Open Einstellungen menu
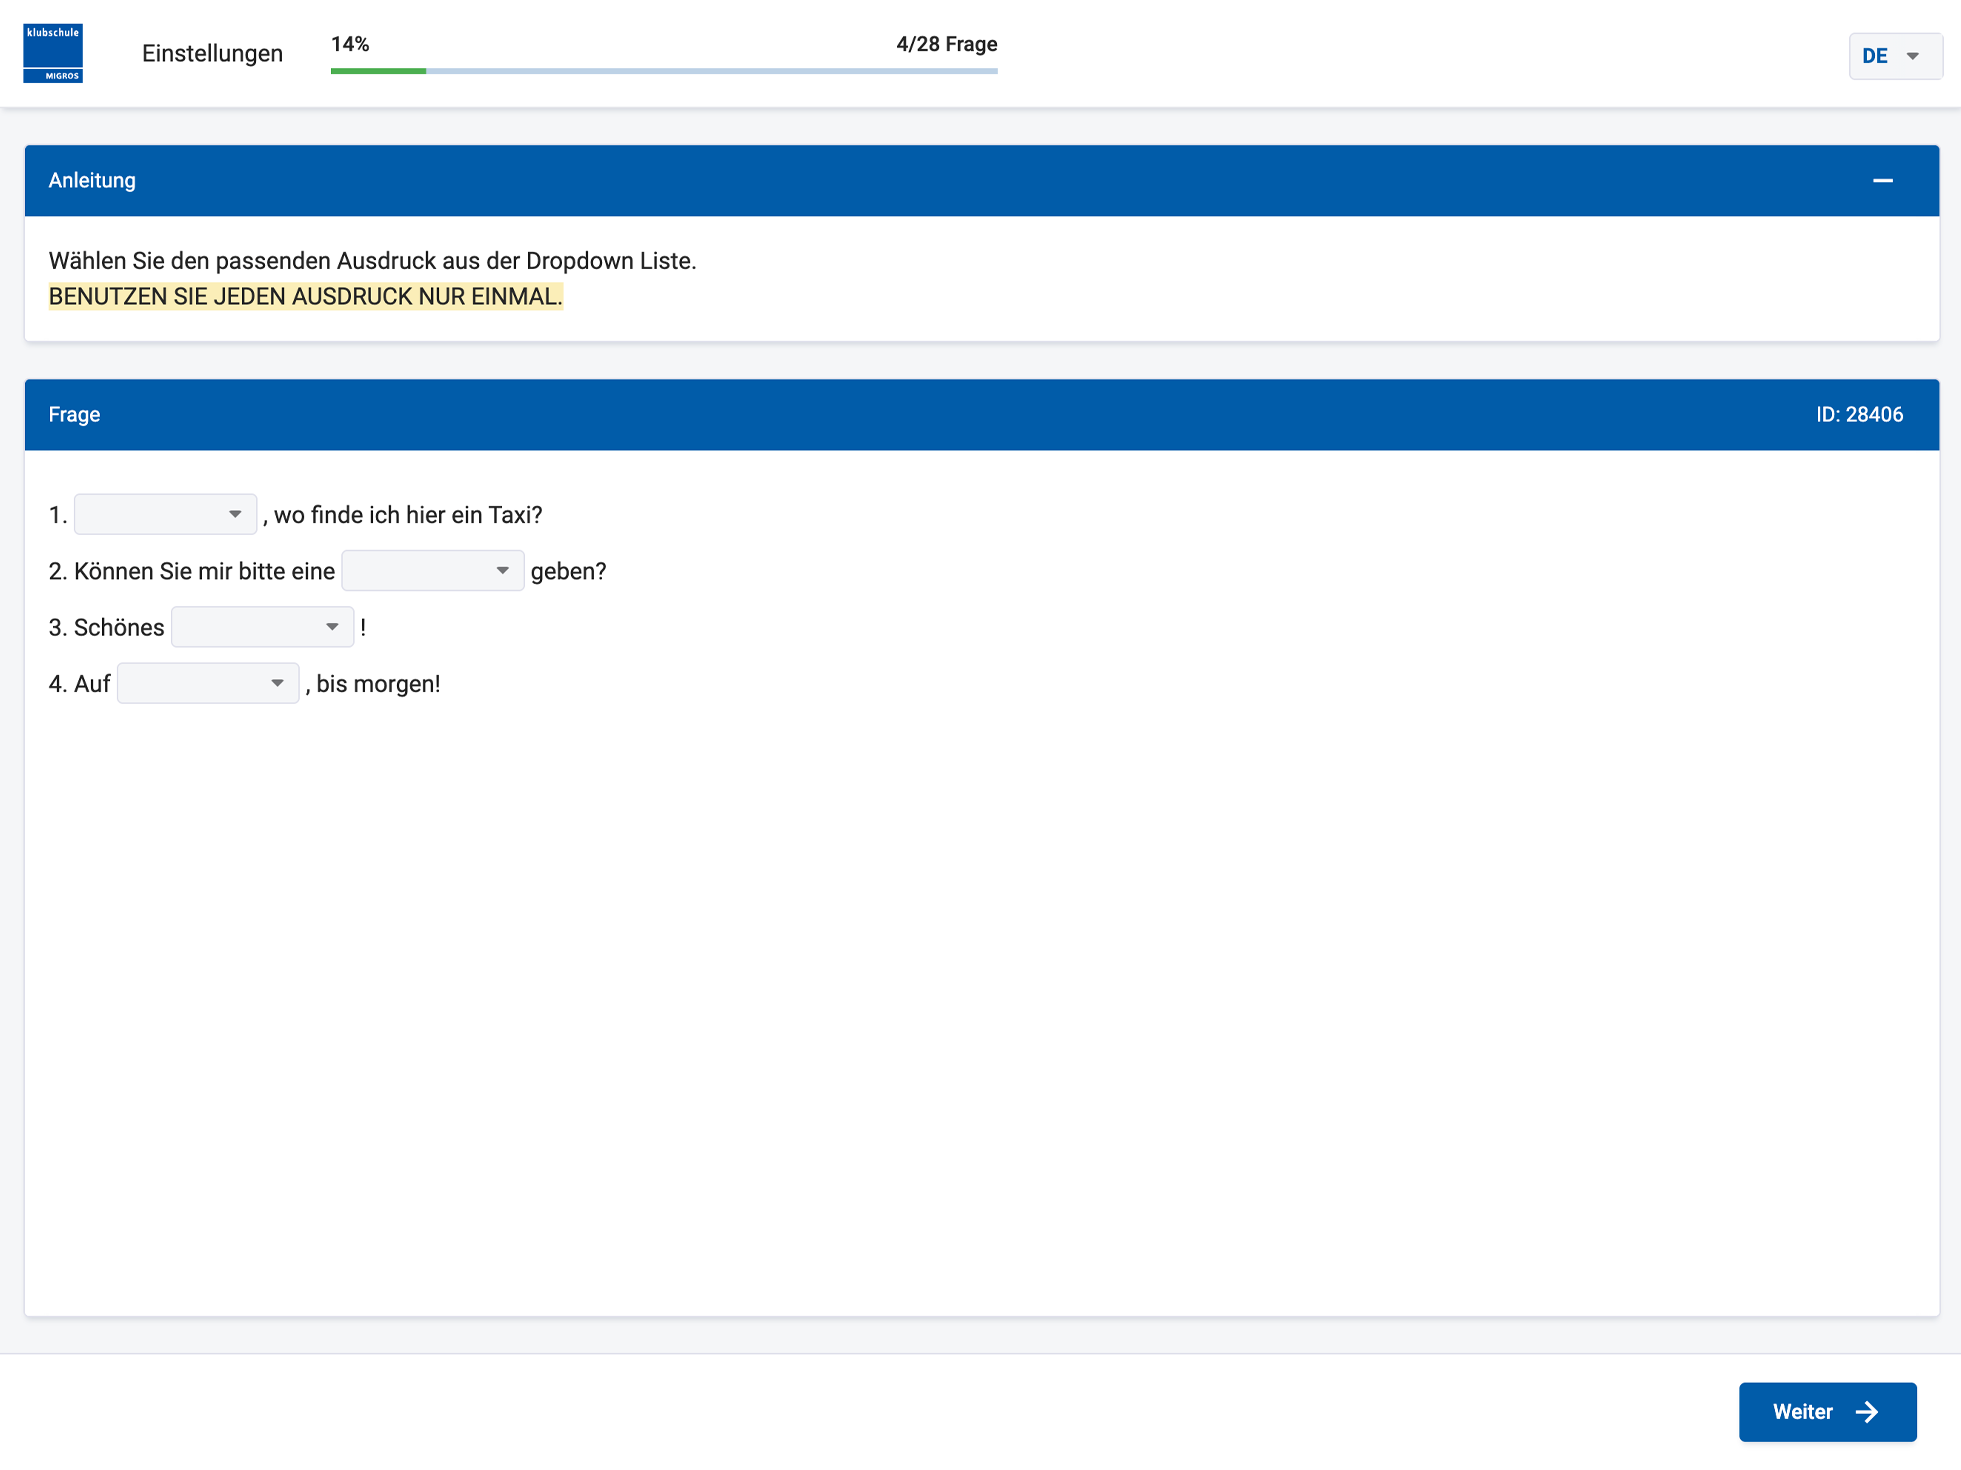The height and width of the screenshot is (1470, 1961). (212, 54)
